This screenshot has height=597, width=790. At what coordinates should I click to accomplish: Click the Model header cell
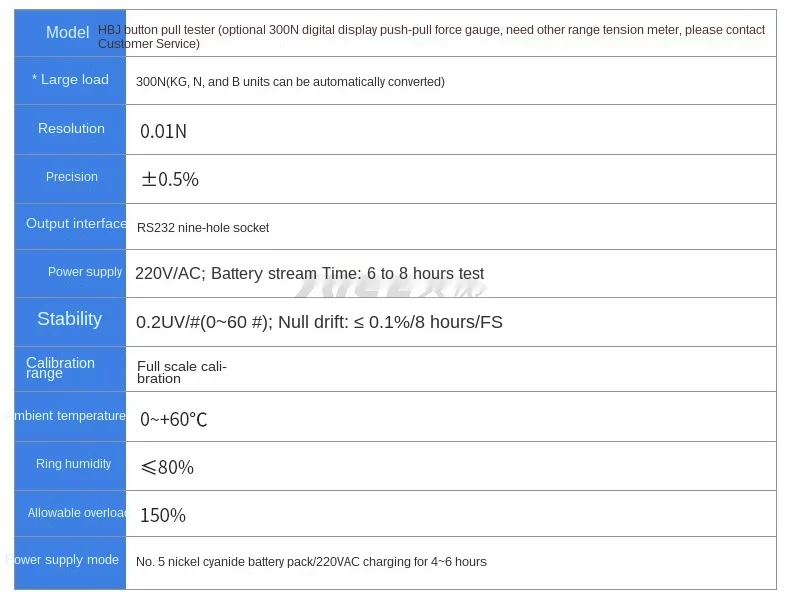click(x=68, y=32)
